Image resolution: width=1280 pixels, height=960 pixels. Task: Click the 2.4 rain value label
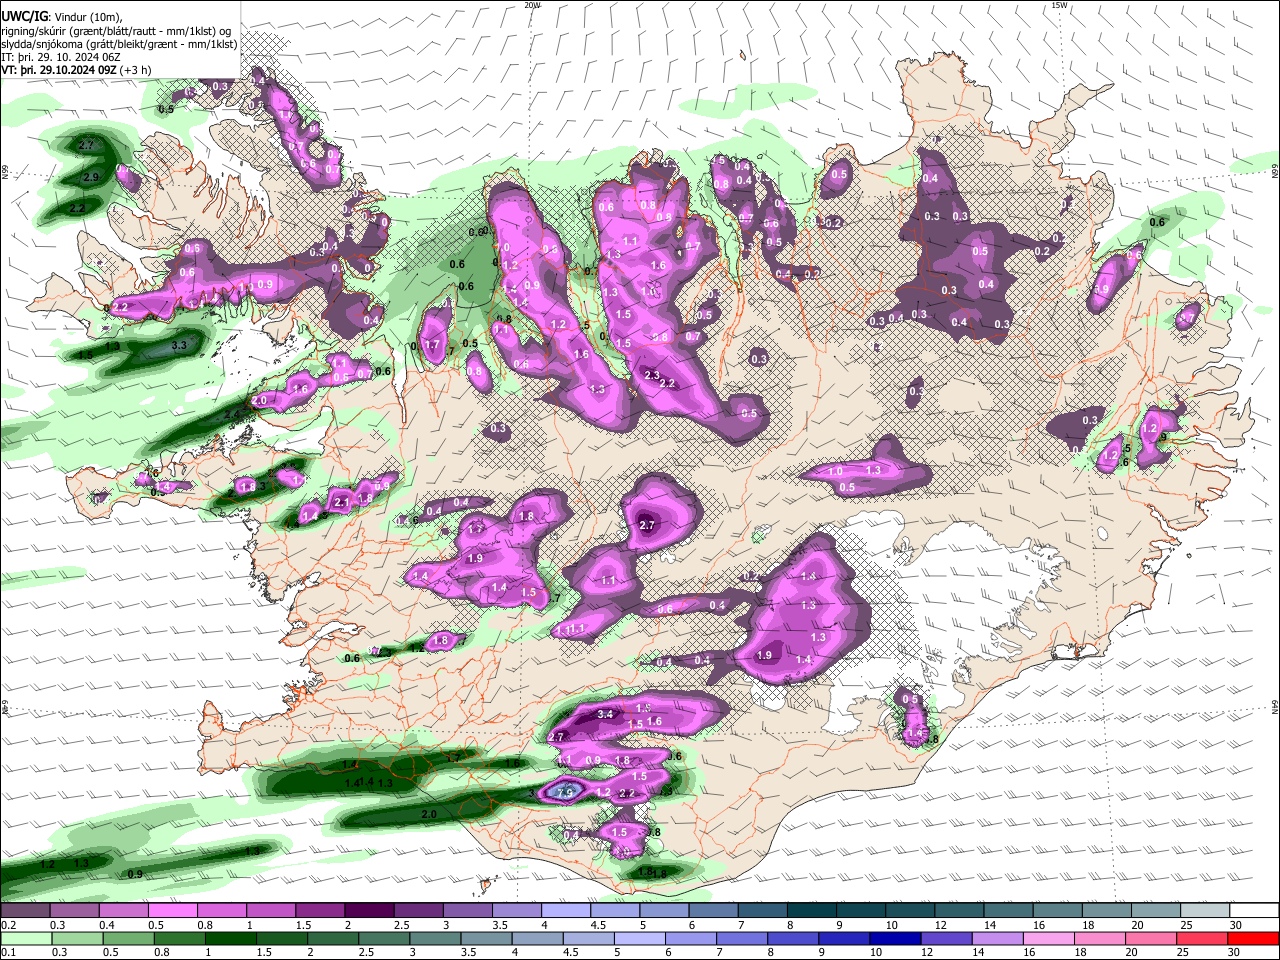[x=232, y=413]
